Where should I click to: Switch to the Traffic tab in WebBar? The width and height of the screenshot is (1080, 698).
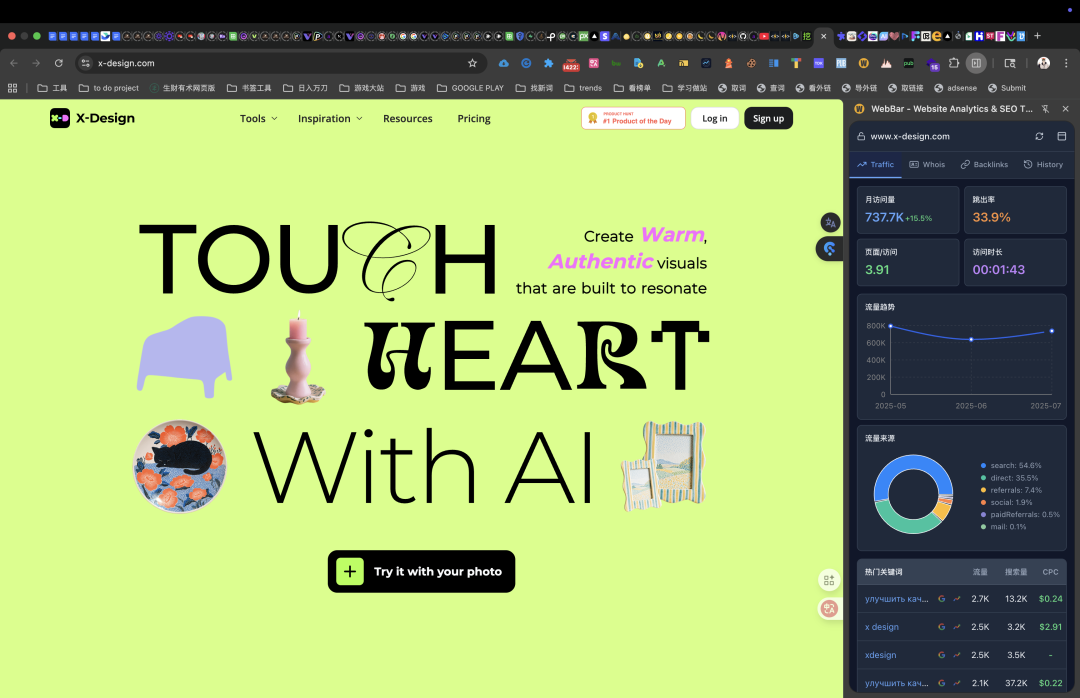(x=875, y=165)
